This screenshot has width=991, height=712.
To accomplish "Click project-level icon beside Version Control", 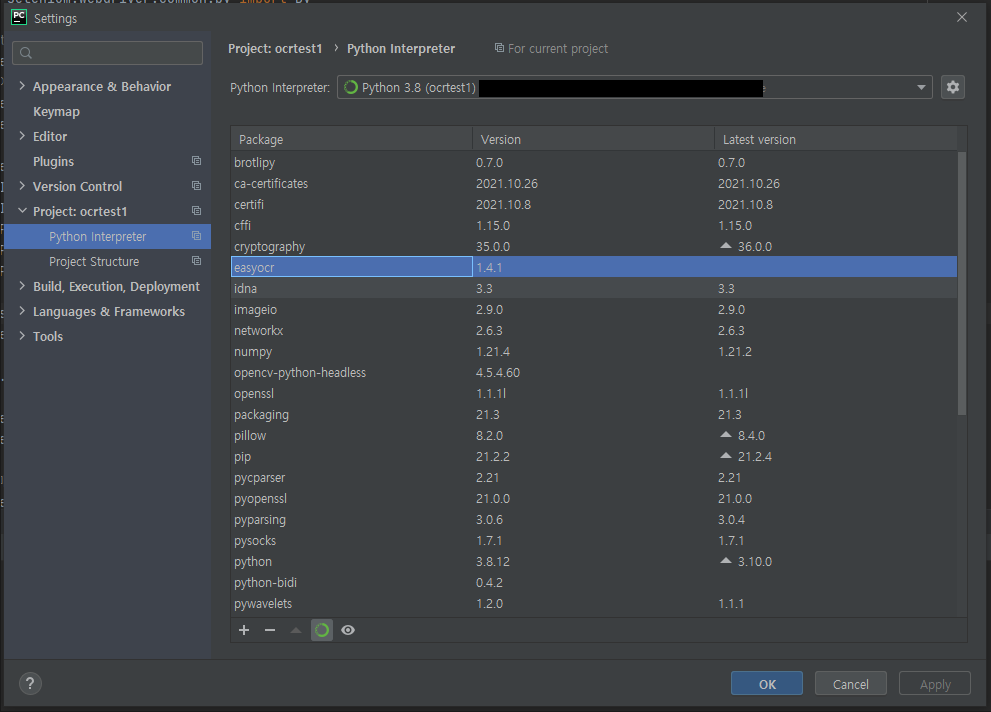I will tap(197, 186).
